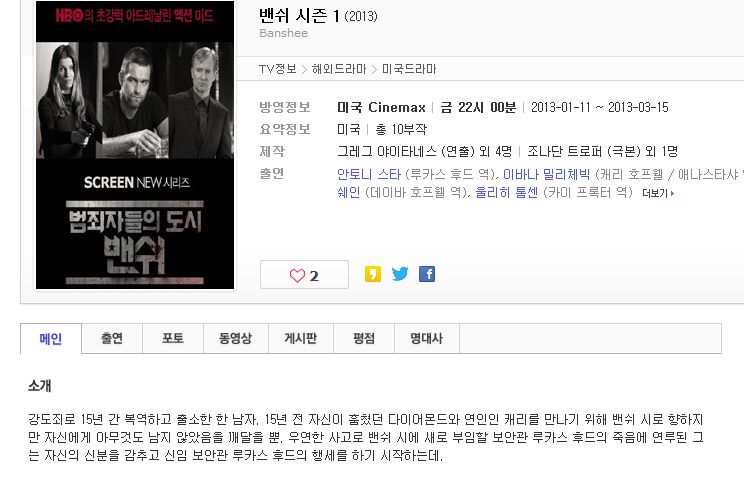Viewport: 744px width, 494px height.
Task: Go to TV정보 breadcrumb
Action: 278,69
